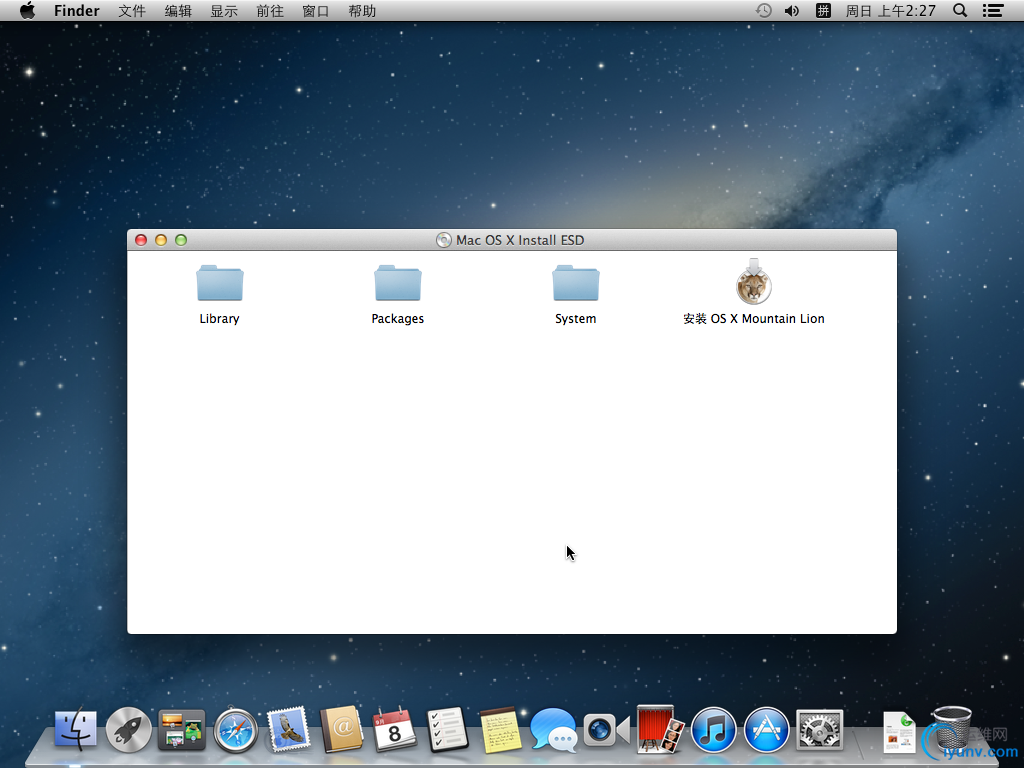Open the App Store from Dock
Image resolution: width=1024 pixels, height=768 pixels.
tap(767, 729)
